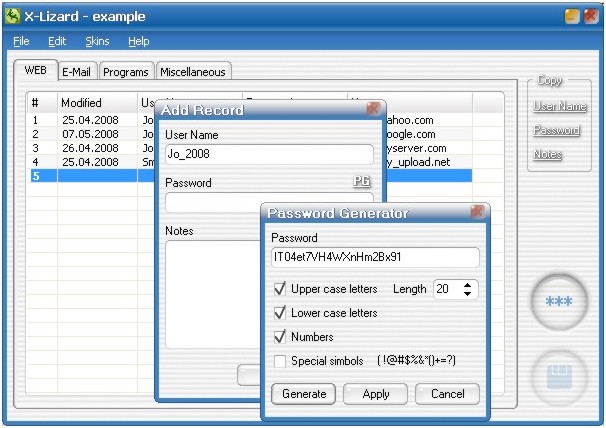The height and width of the screenshot is (428, 606).
Task: Click the Generate button
Action: point(304,394)
